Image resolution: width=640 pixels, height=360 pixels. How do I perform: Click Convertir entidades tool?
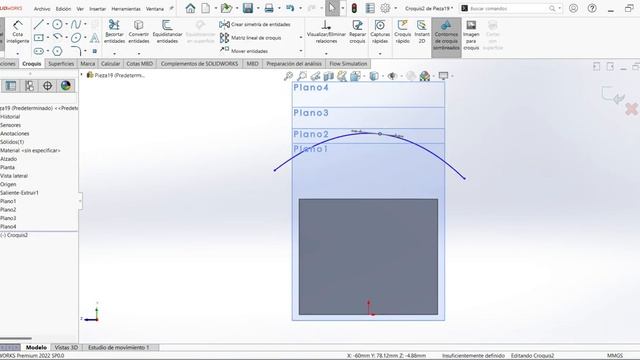139,31
